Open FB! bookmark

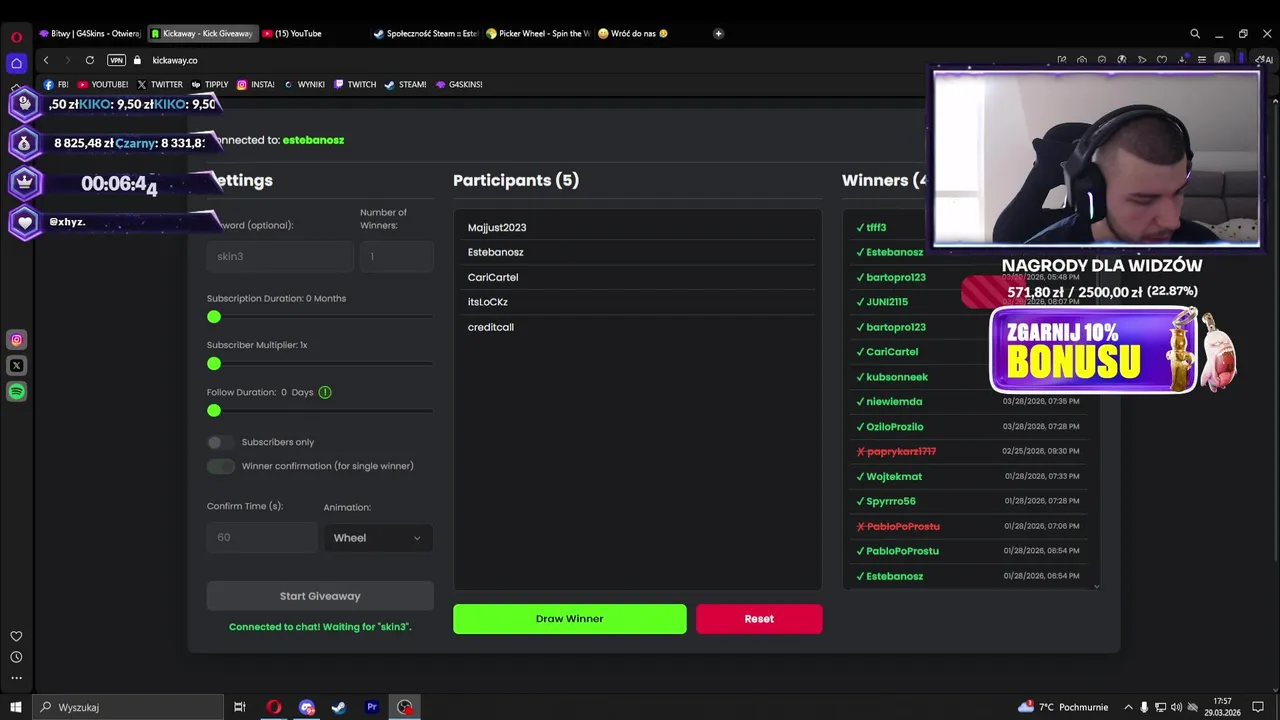pos(56,85)
